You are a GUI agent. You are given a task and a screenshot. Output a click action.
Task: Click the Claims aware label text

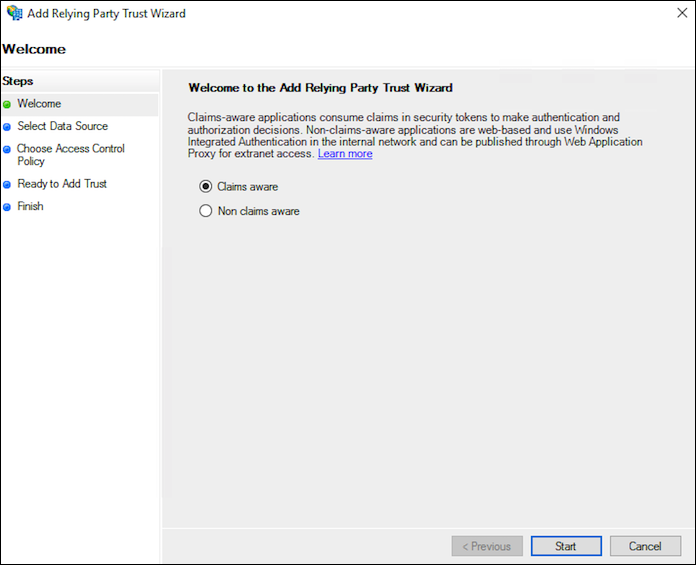(248, 187)
